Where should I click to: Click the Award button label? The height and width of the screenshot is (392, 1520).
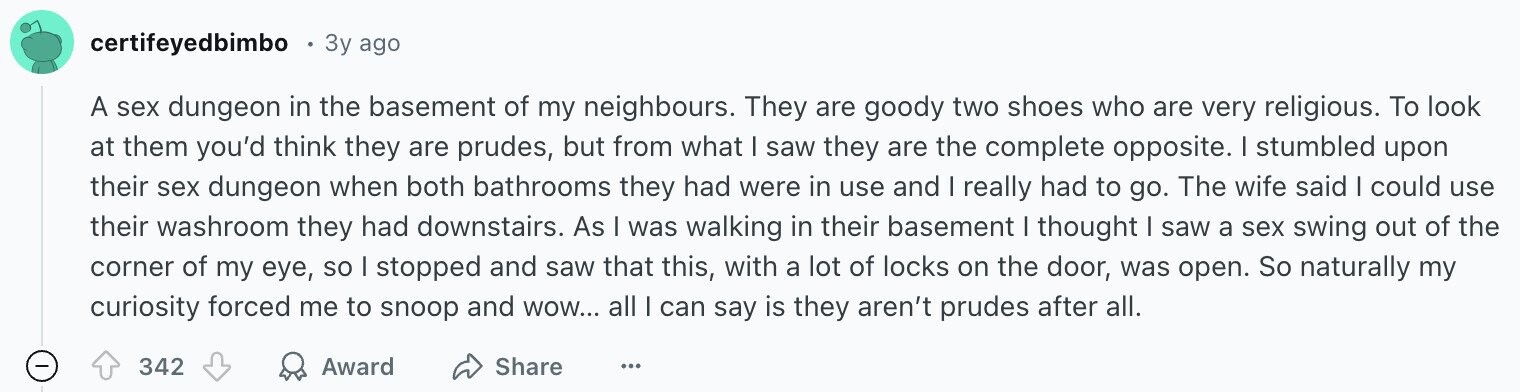[x=357, y=367]
